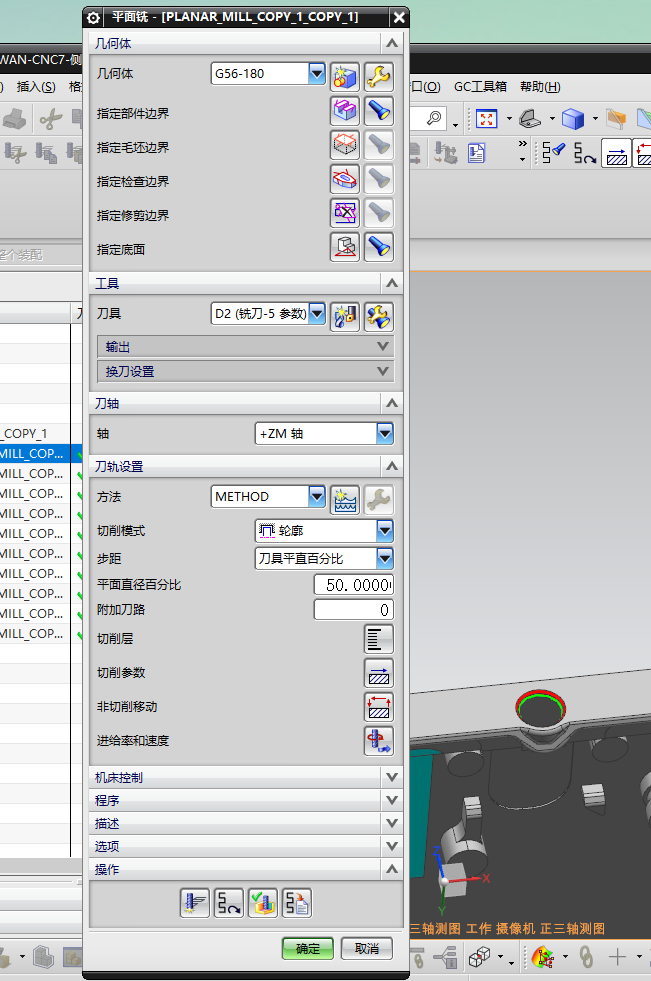This screenshot has width=651, height=981.
Task: Click the edit/display tool icon
Action: pos(378,316)
